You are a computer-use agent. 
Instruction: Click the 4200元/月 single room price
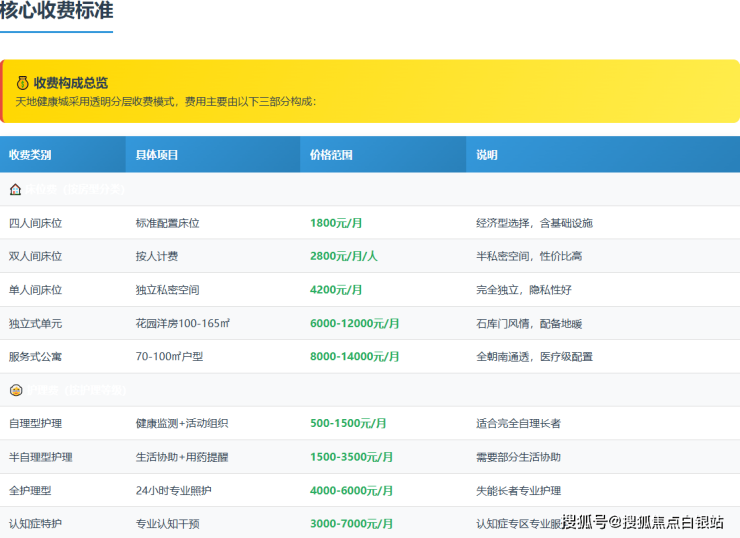[x=336, y=290]
